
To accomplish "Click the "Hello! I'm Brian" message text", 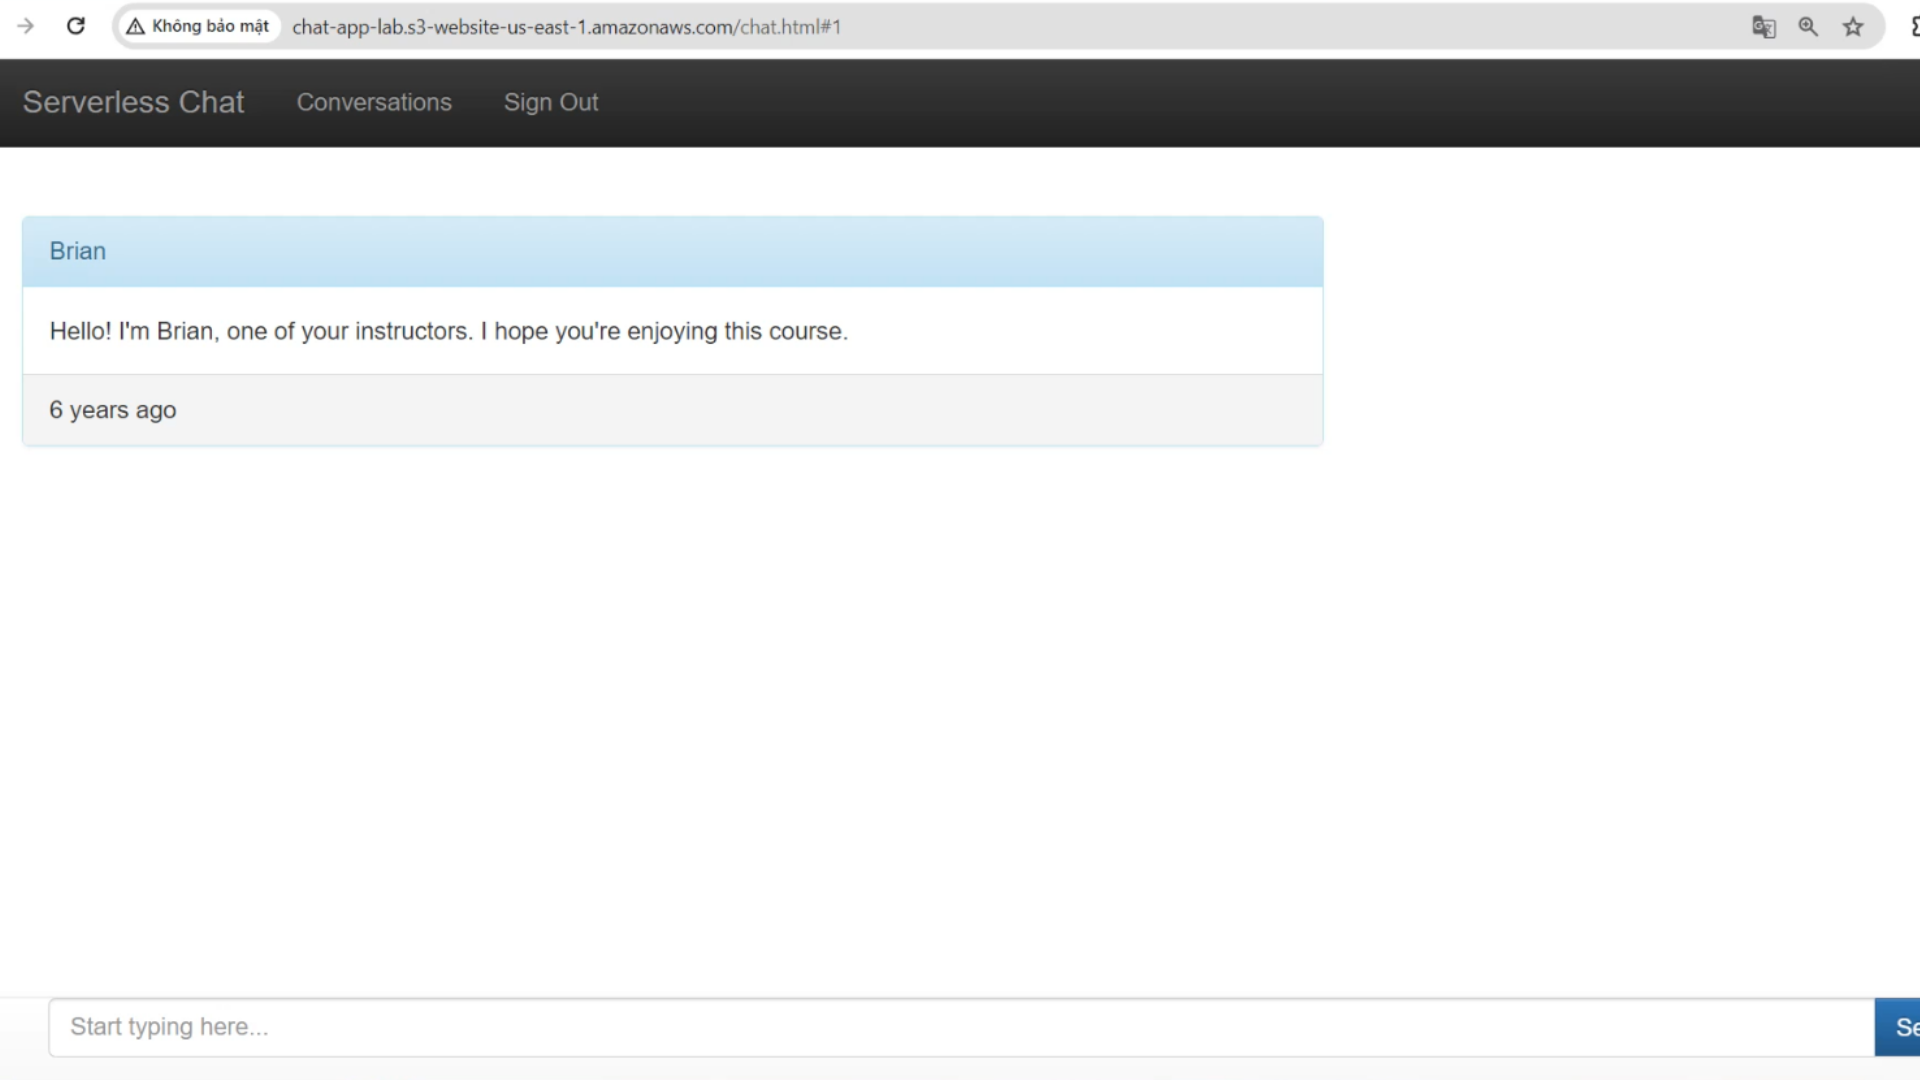I will pyautogui.click(x=449, y=331).
